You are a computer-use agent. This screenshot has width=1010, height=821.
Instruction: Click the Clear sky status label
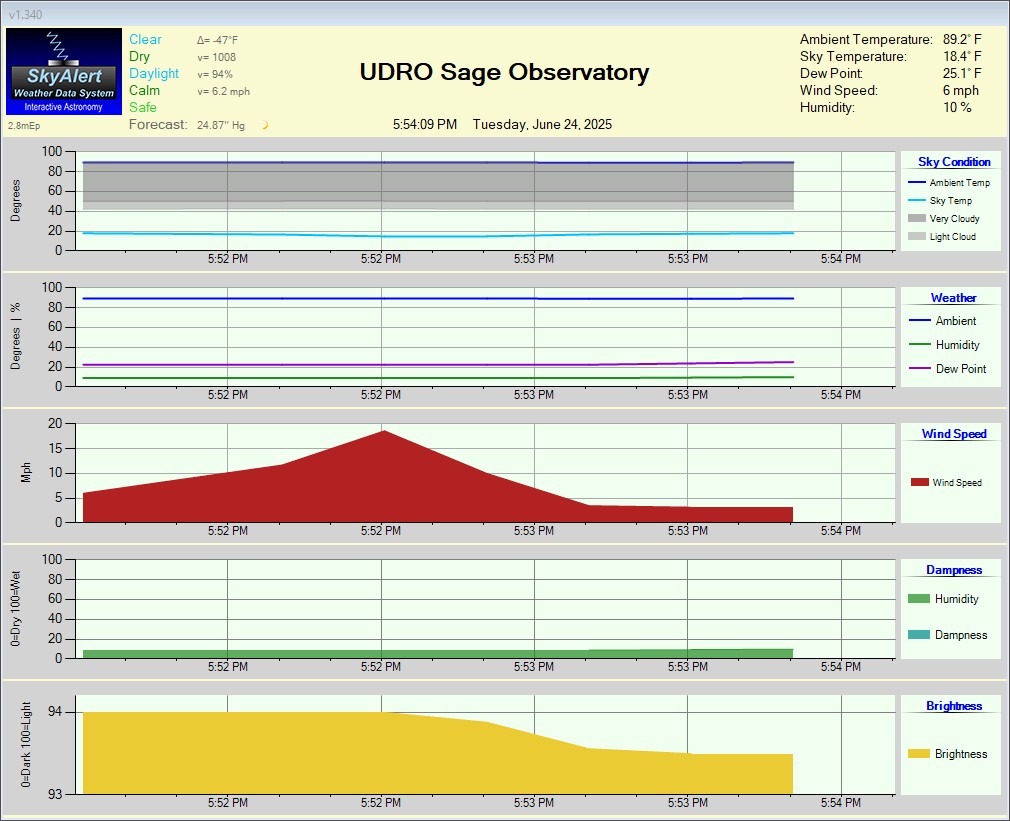[143, 39]
